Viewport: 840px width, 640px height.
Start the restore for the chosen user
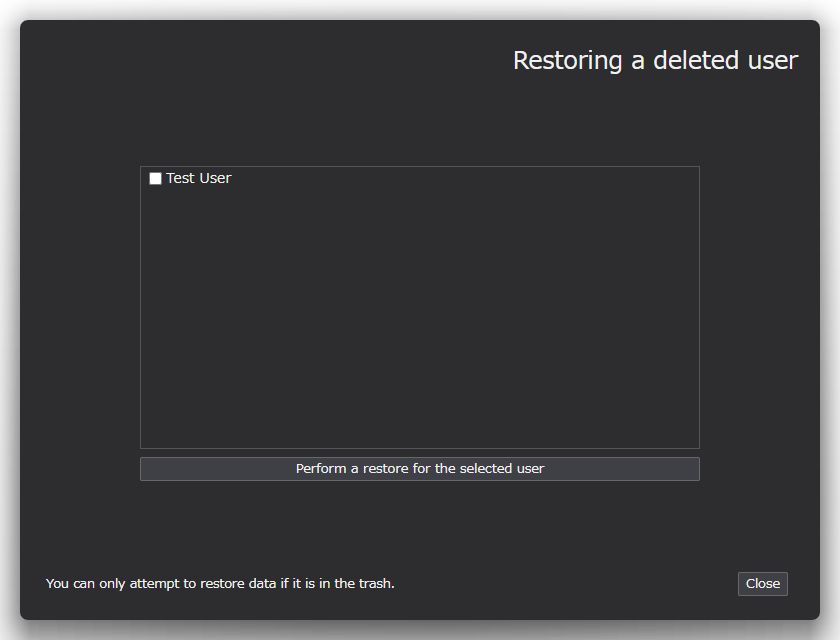coord(420,469)
